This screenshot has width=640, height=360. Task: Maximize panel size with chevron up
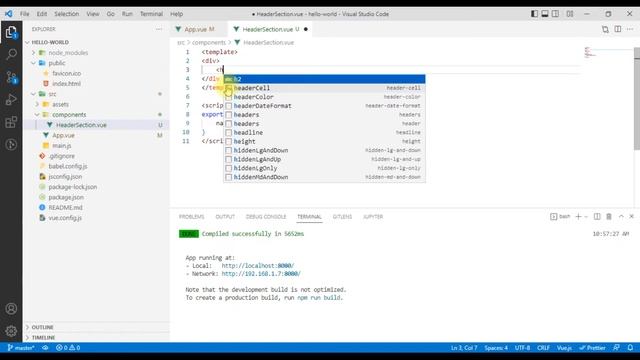(621, 216)
